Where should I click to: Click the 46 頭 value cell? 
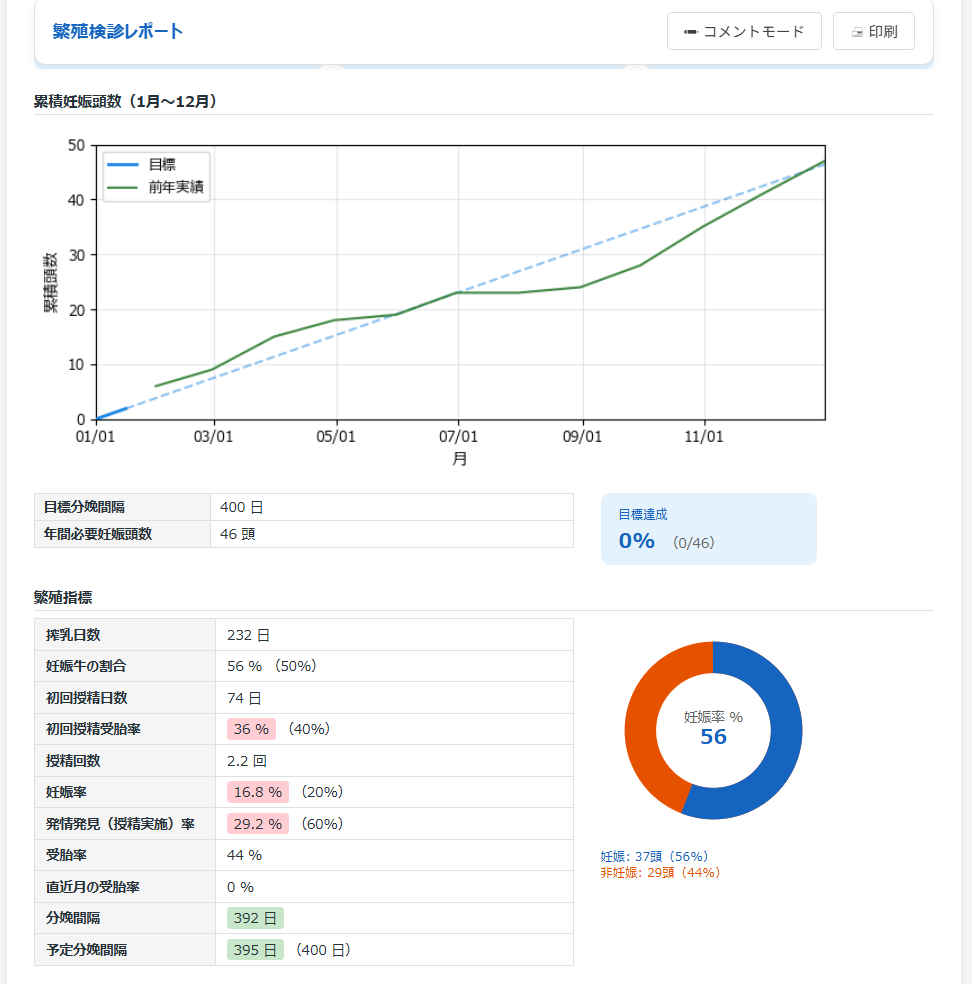(x=392, y=534)
